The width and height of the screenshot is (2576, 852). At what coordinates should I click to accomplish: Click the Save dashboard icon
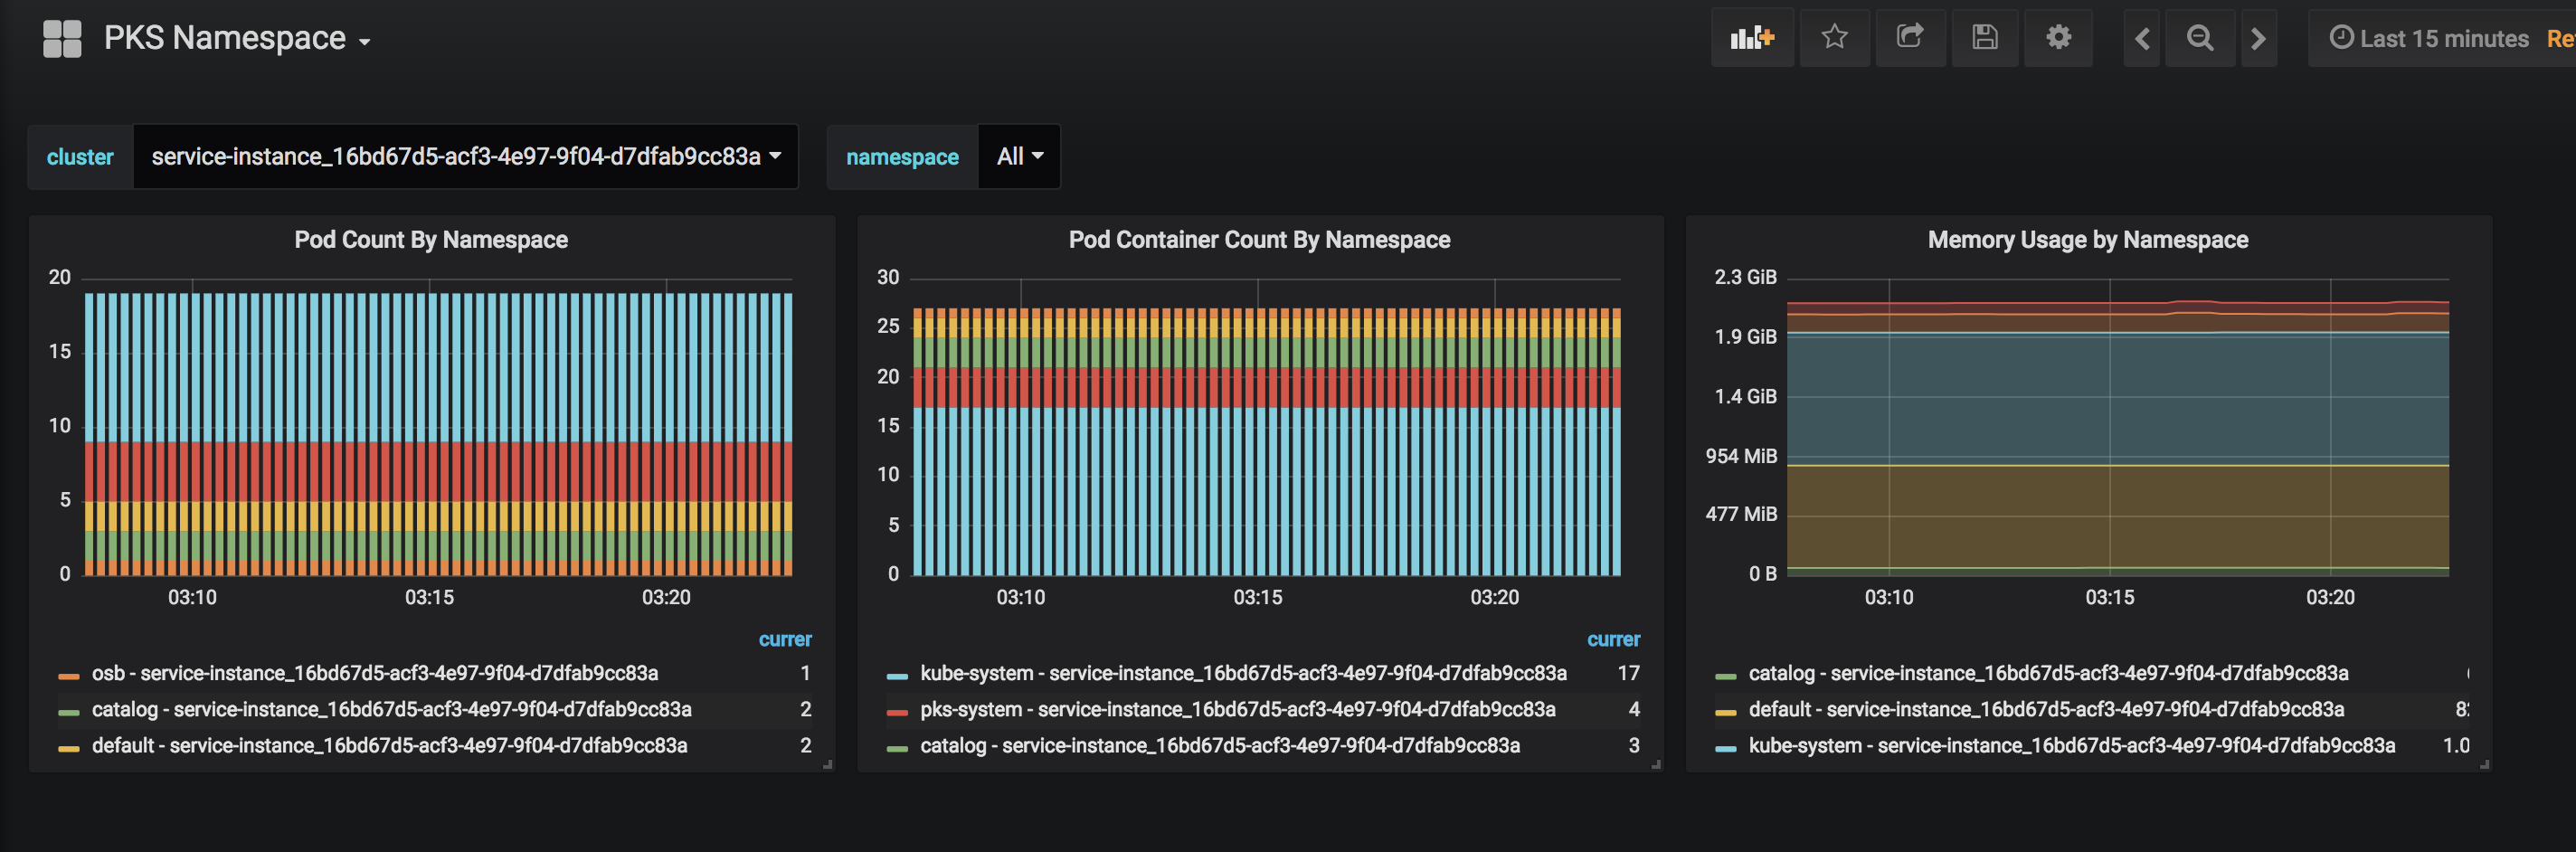click(1985, 38)
